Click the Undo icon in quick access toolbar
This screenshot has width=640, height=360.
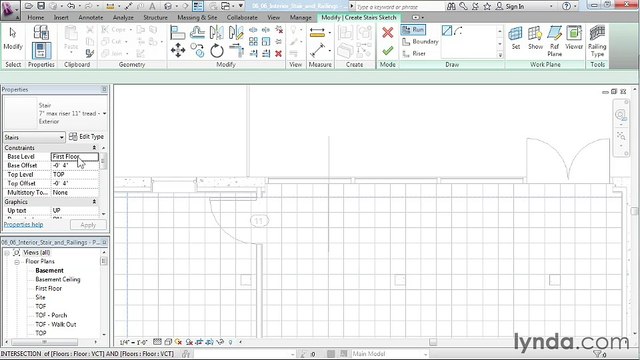pyautogui.click(x=71, y=6)
